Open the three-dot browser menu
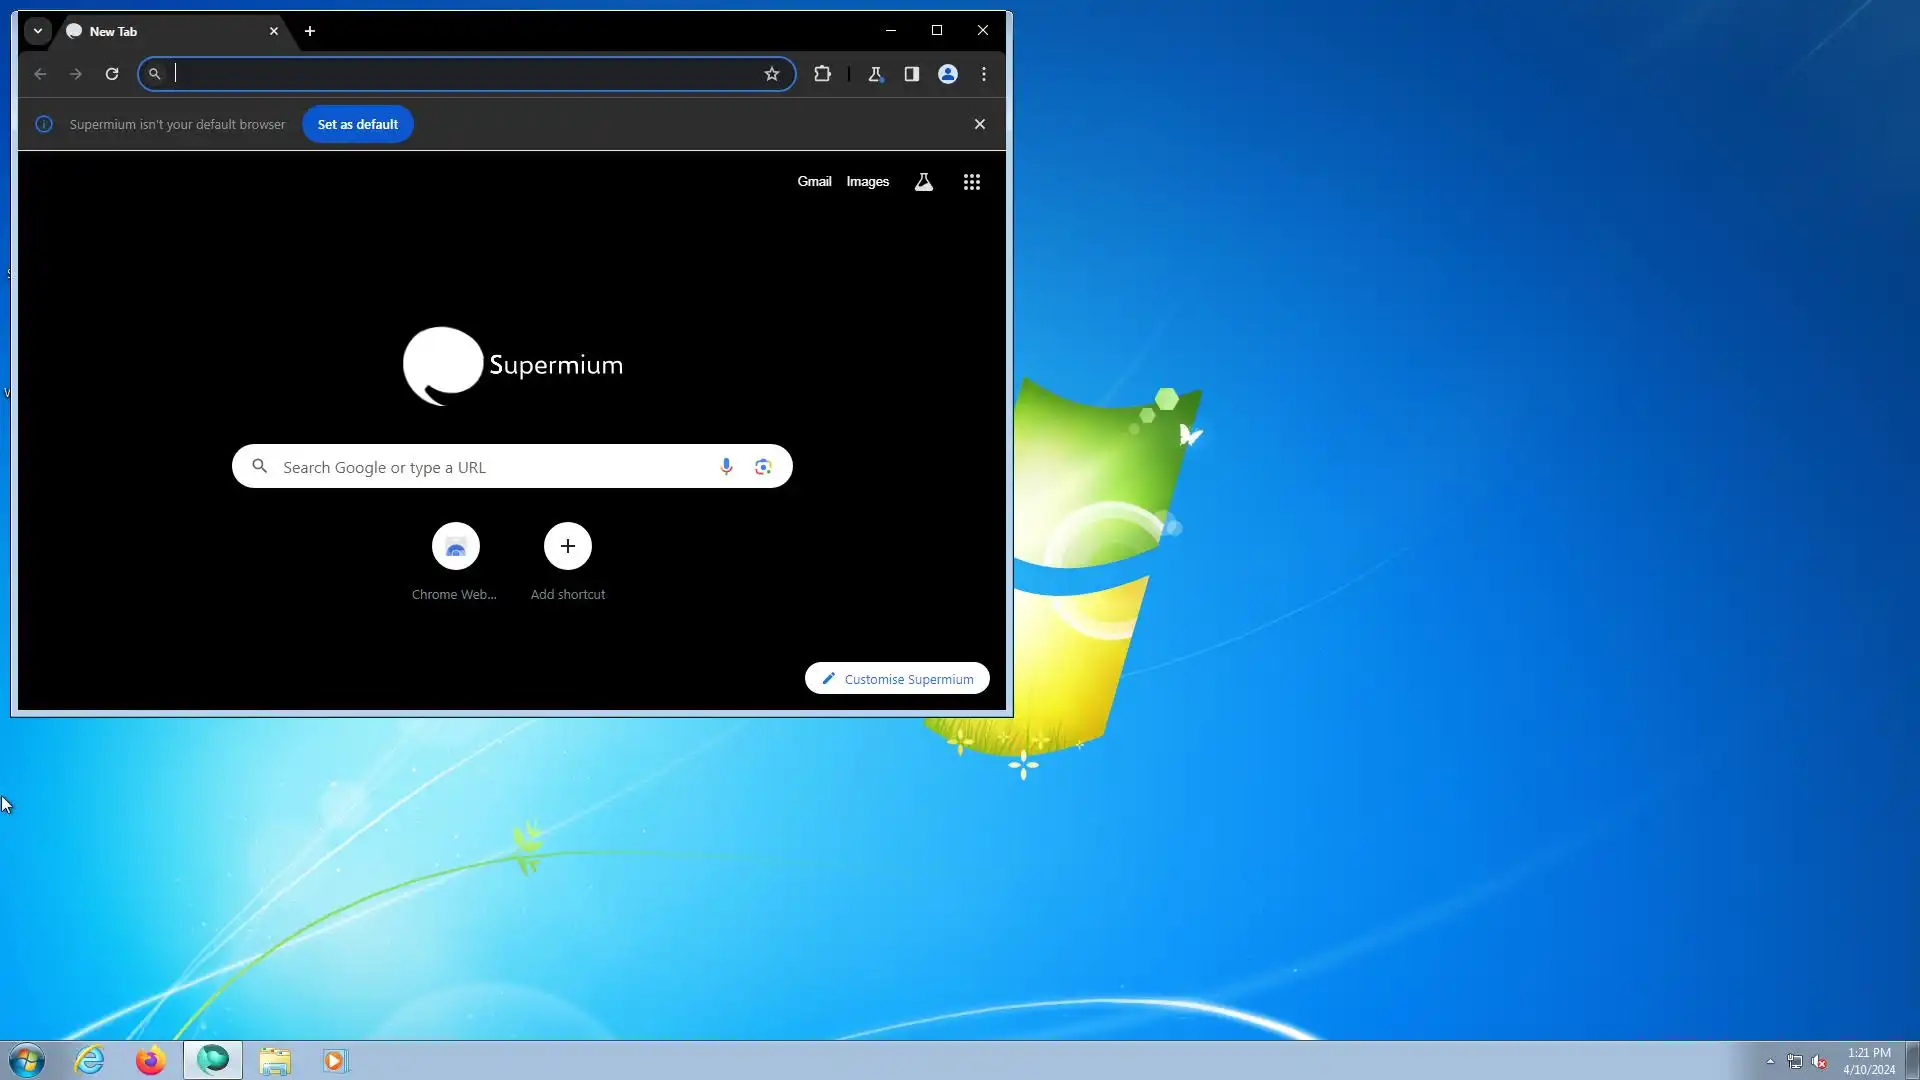This screenshot has width=1920, height=1080. tap(984, 74)
